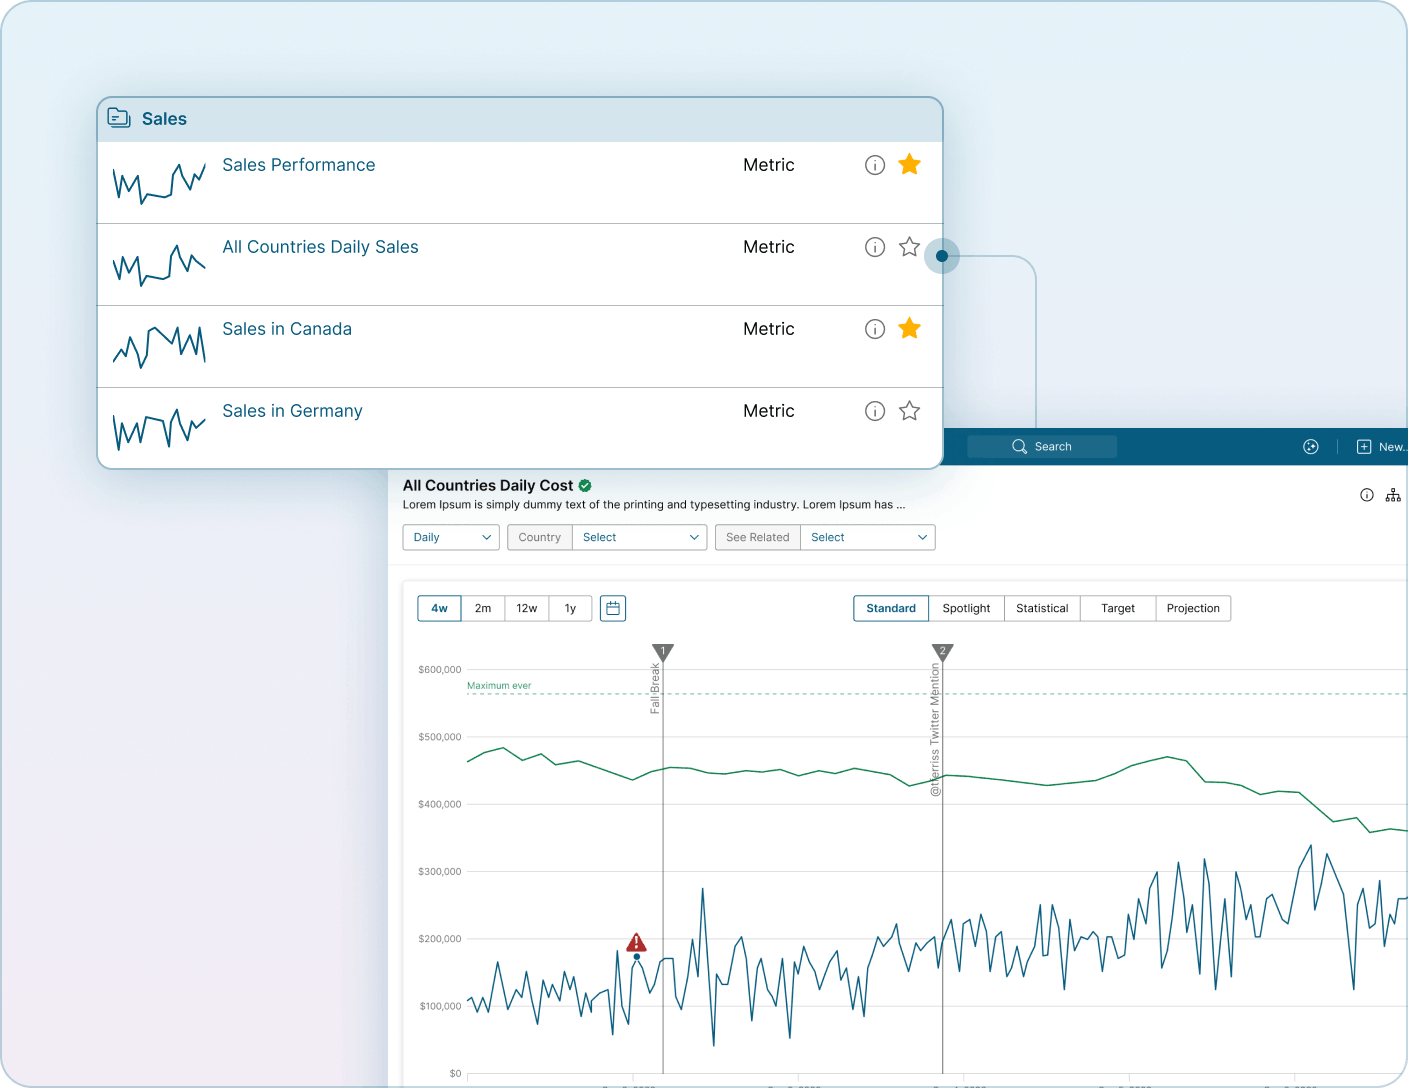Open the Daily frequency dropdown
The width and height of the screenshot is (1408, 1088).
450,537
